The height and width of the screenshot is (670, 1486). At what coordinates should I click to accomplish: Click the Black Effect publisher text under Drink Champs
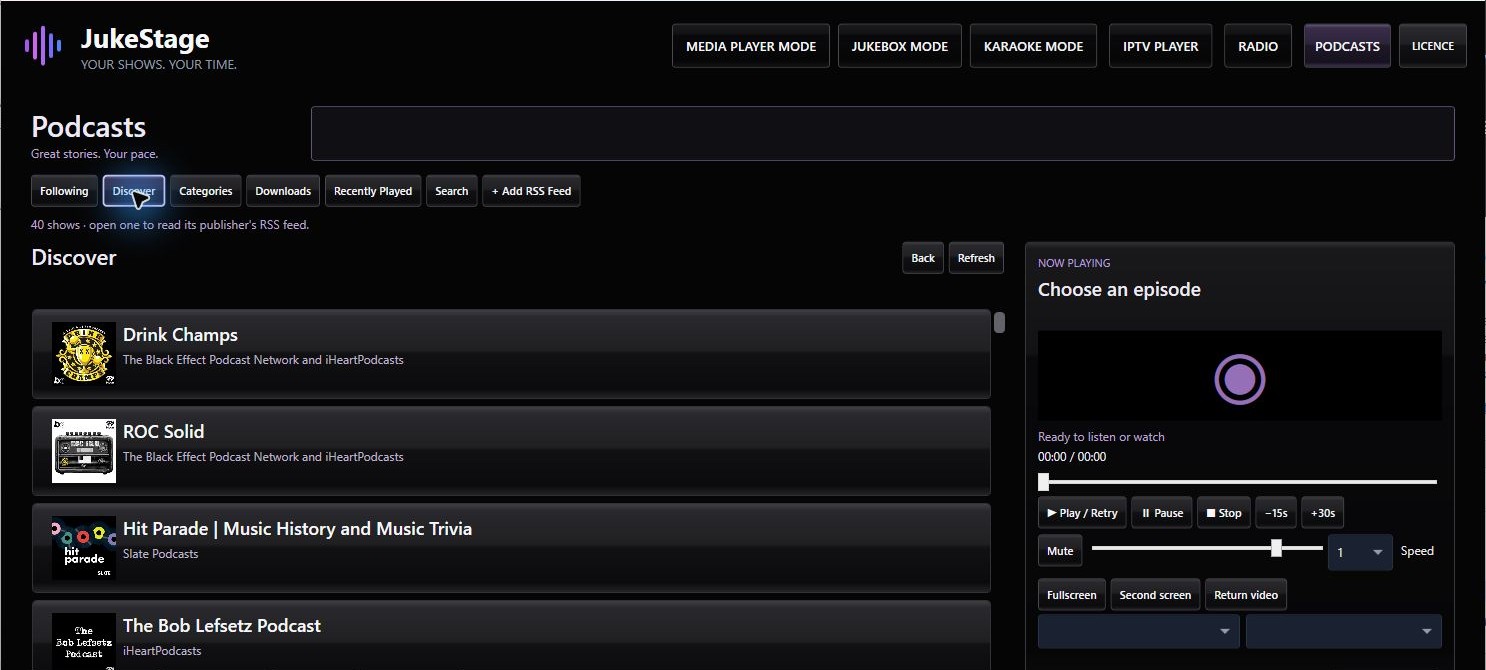click(263, 360)
